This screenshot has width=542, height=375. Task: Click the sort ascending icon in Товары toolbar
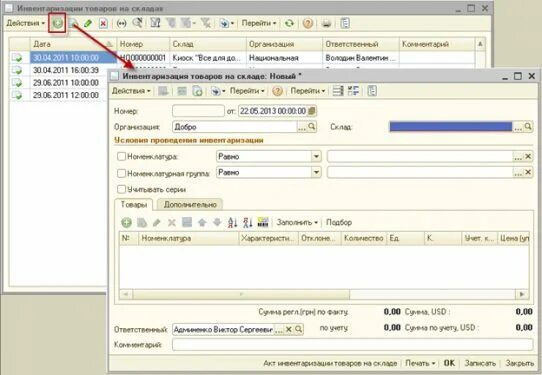[233, 223]
